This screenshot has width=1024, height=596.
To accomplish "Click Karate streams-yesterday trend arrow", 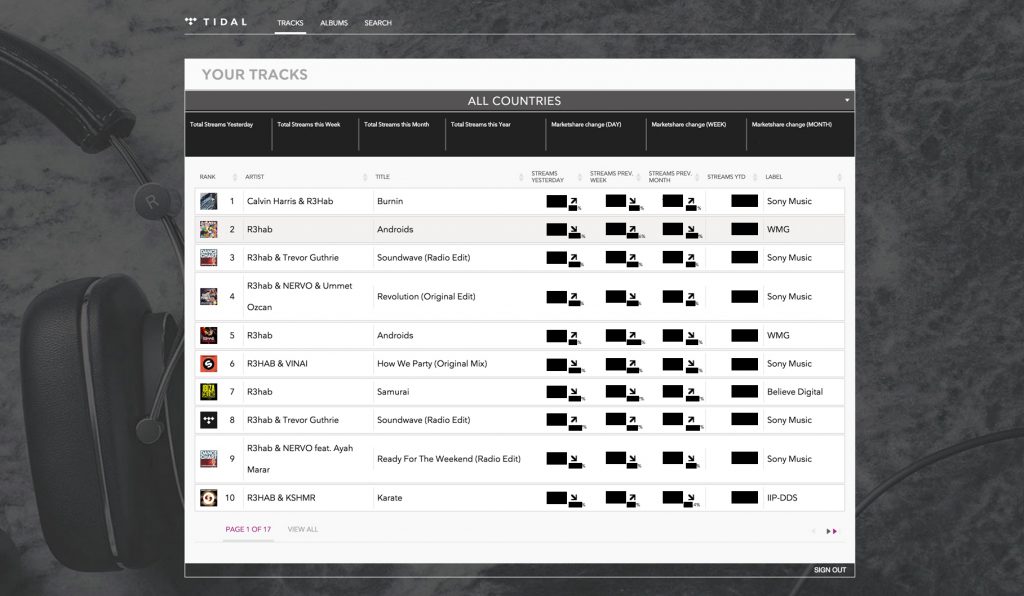I will pos(573,499).
